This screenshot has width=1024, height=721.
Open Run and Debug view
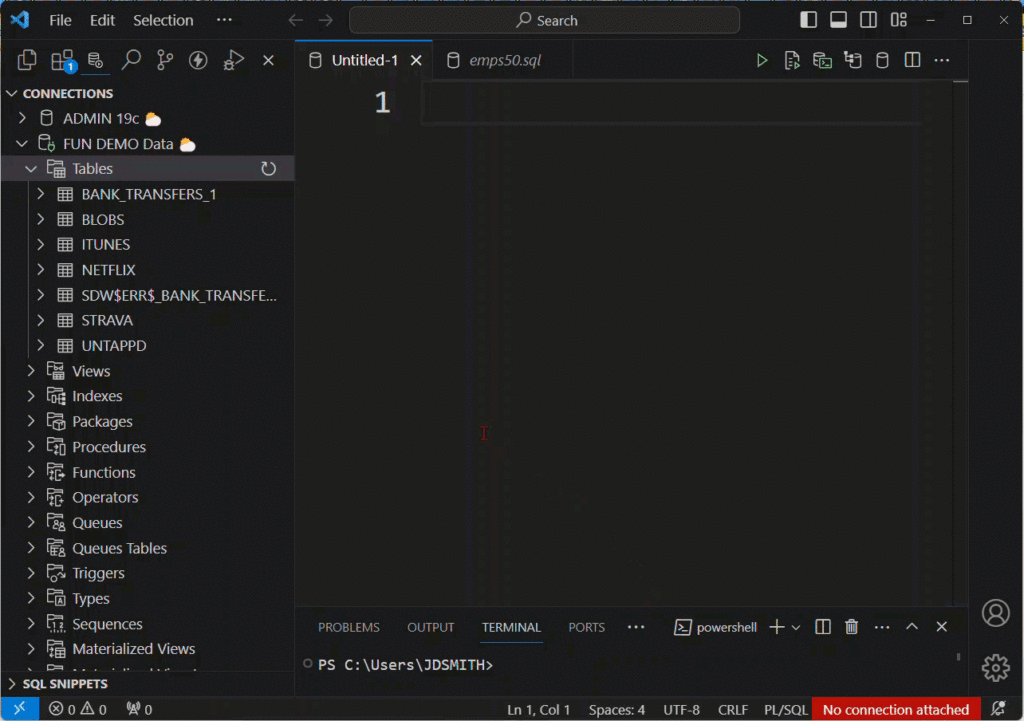(233, 61)
